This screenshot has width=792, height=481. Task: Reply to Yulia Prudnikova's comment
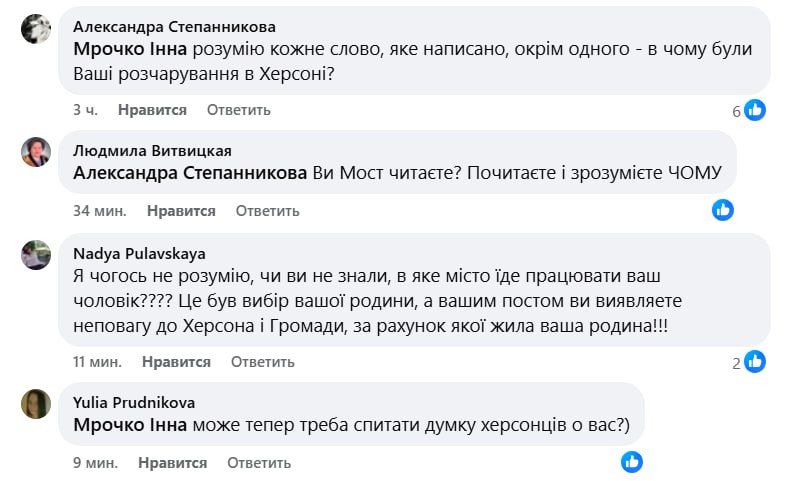click(259, 463)
